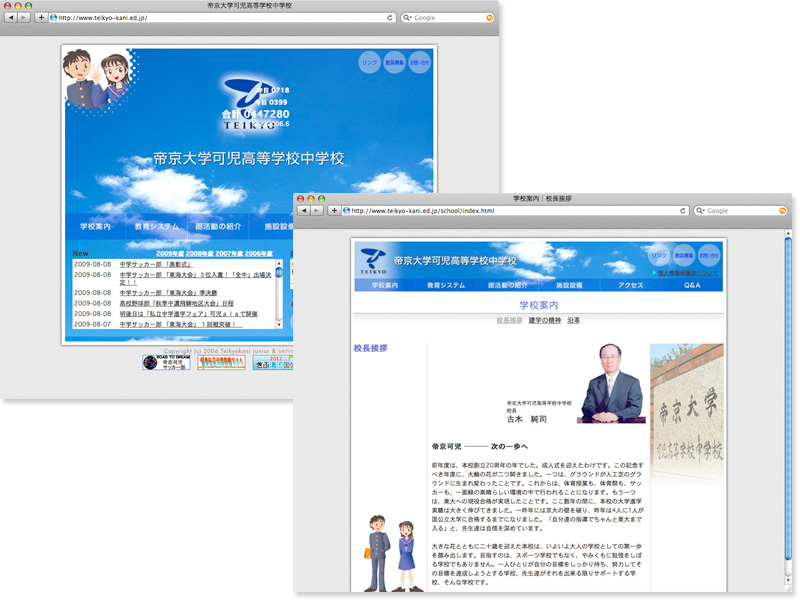Click the round リンク button on the home page
This screenshot has width=800, height=600.
pos(369,62)
